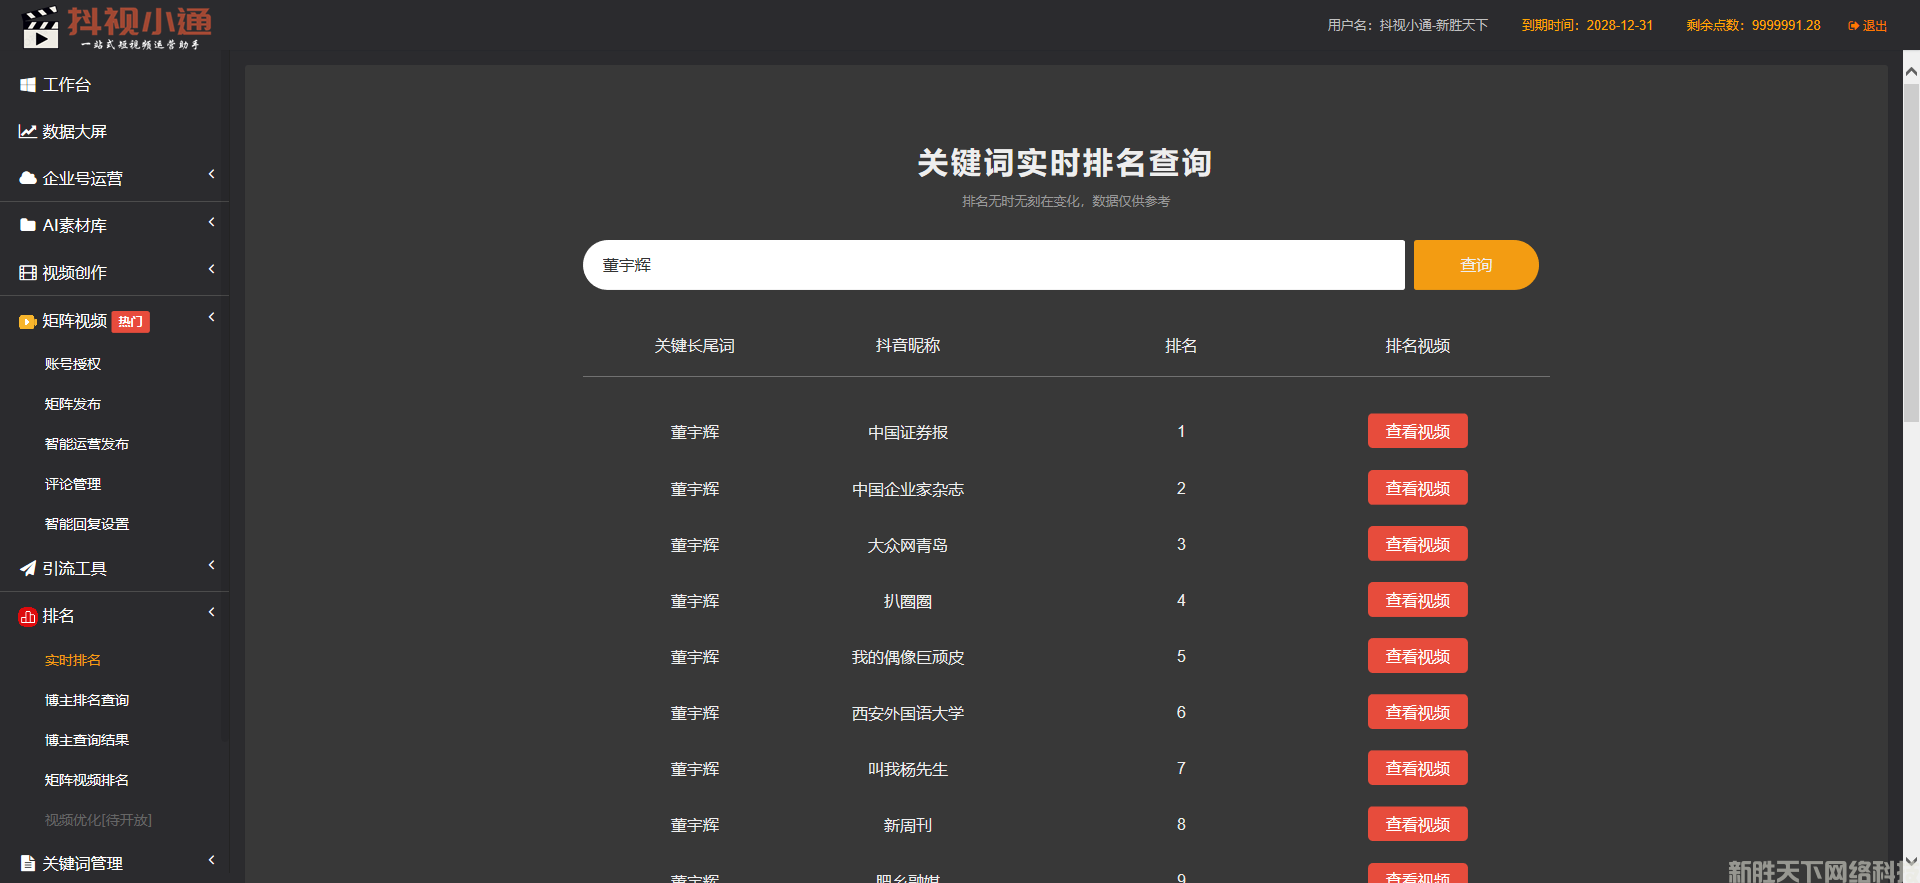Expand the 企业号运营 chevron

point(211,175)
